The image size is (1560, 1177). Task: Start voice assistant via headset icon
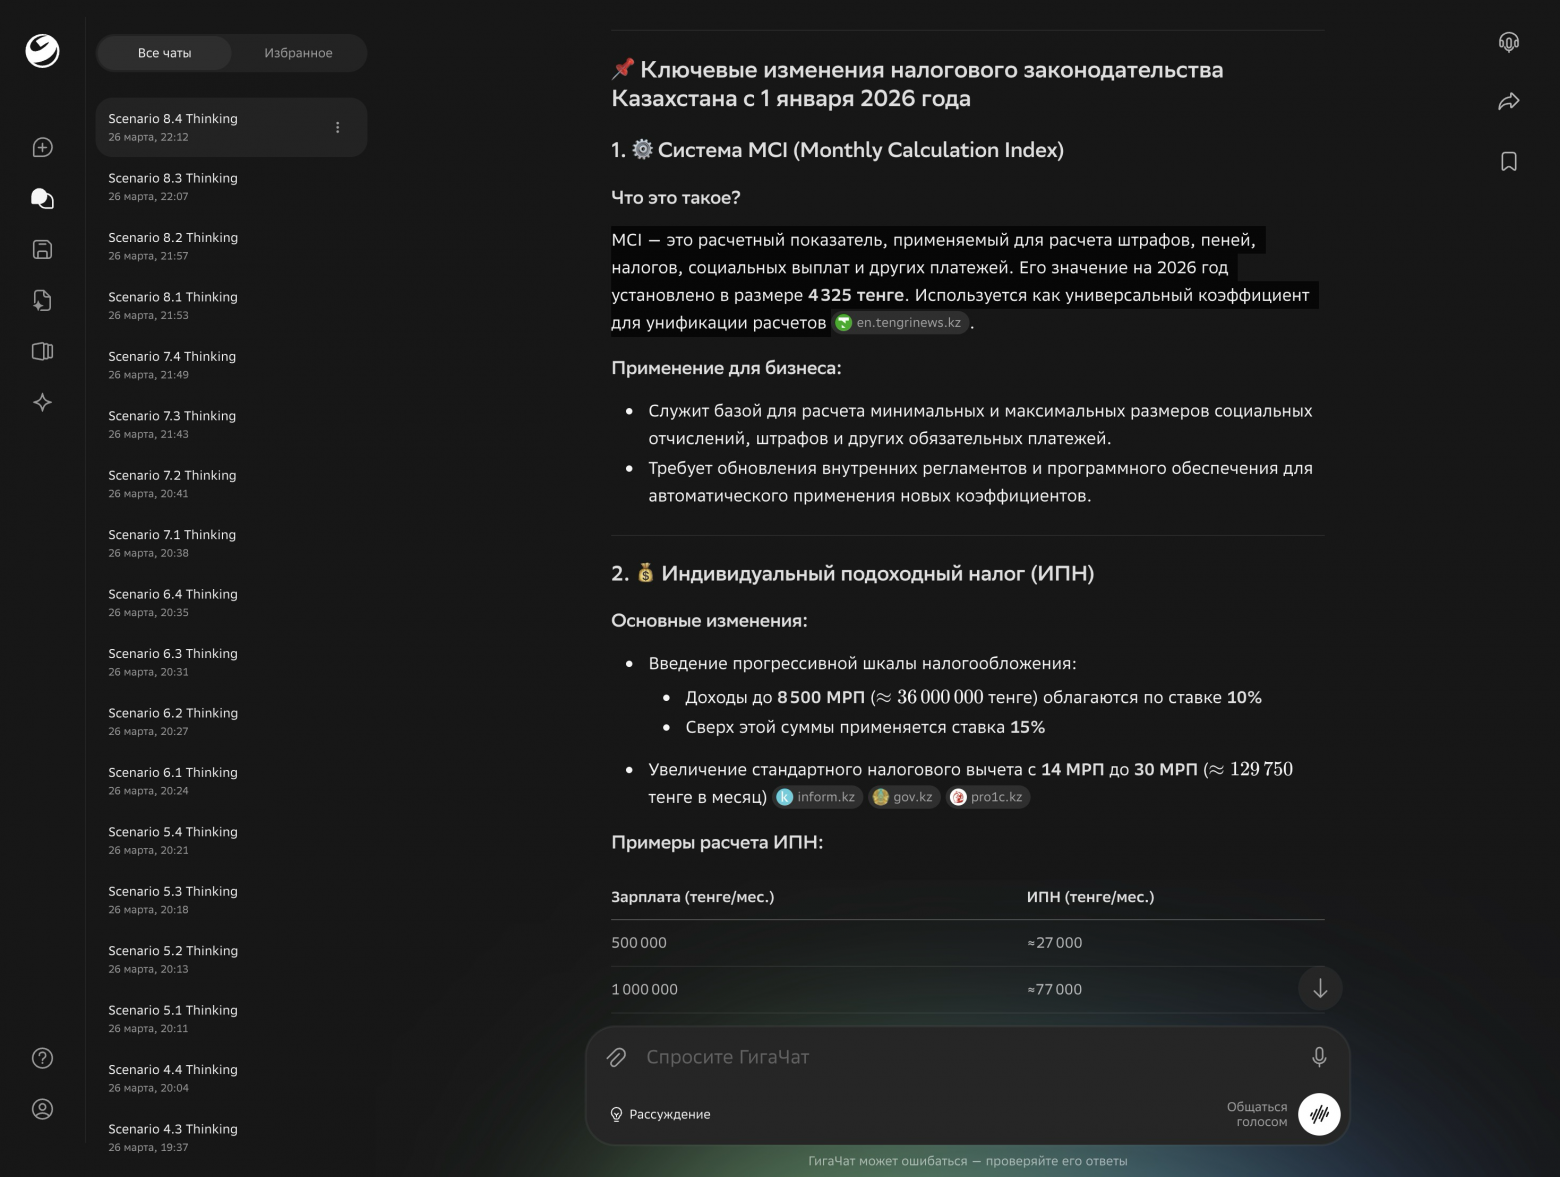tap(1509, 41)
